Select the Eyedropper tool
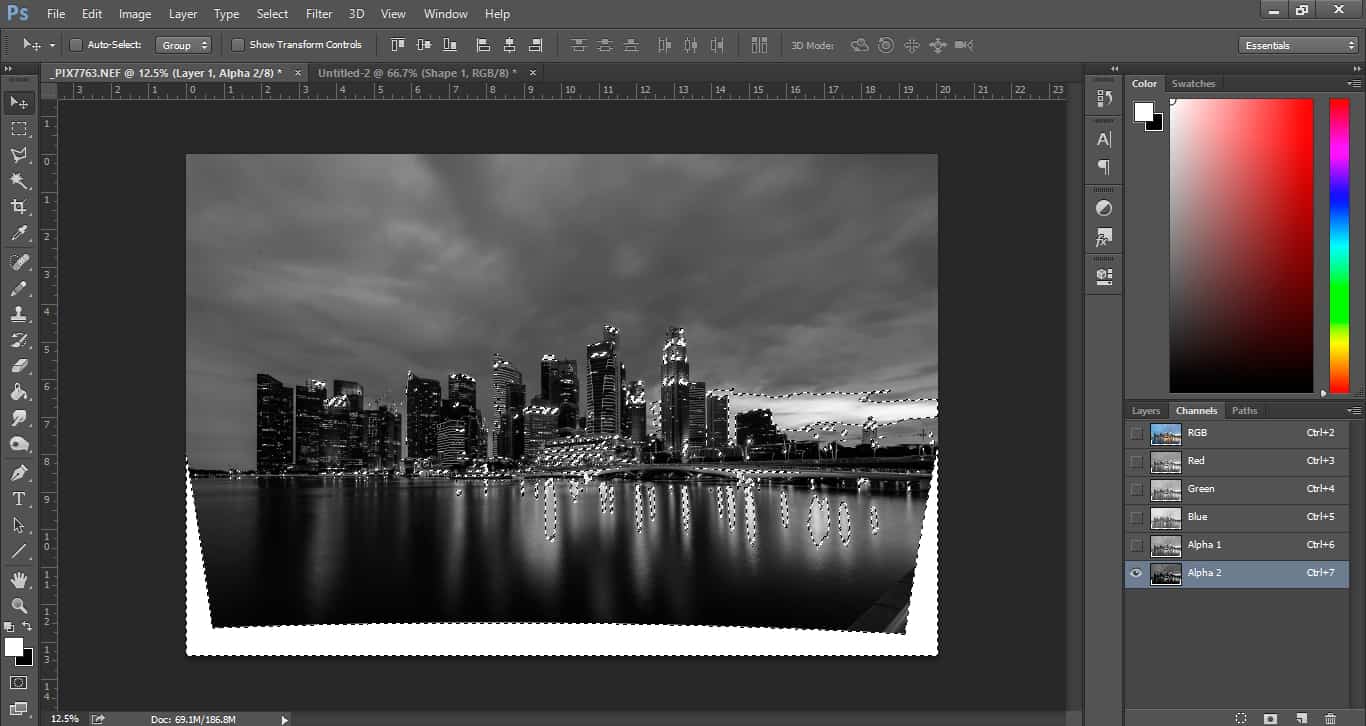Image resolution: width=1366 pixels, height=726 pixels. (x=19, y=234)
